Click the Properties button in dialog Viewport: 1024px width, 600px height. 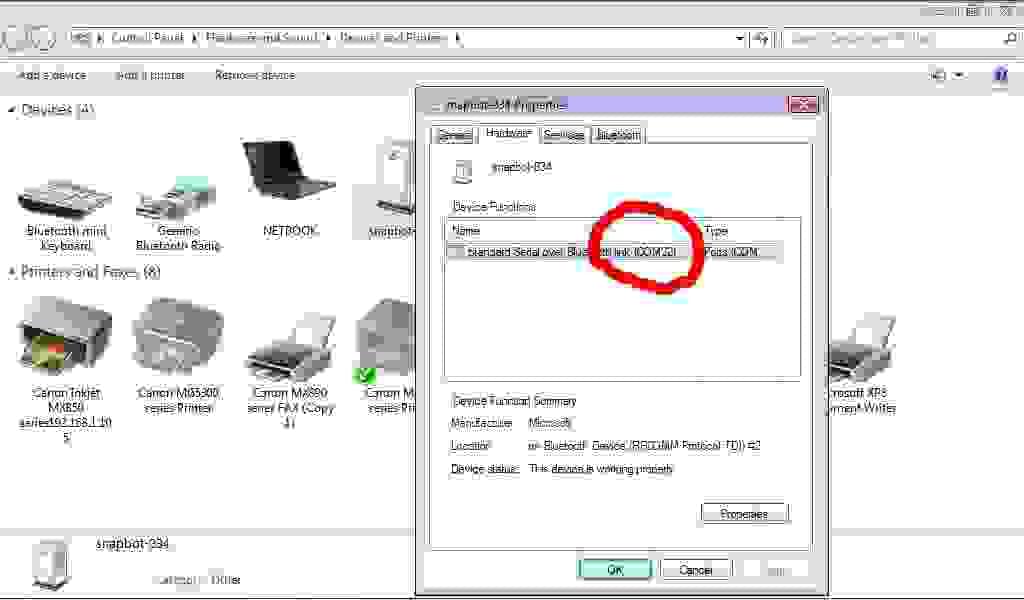744,514
